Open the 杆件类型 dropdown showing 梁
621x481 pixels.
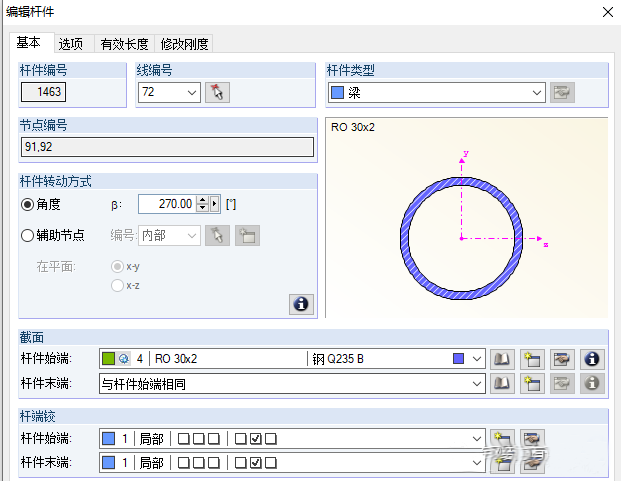pyautogui.click(x=537, y=93)
